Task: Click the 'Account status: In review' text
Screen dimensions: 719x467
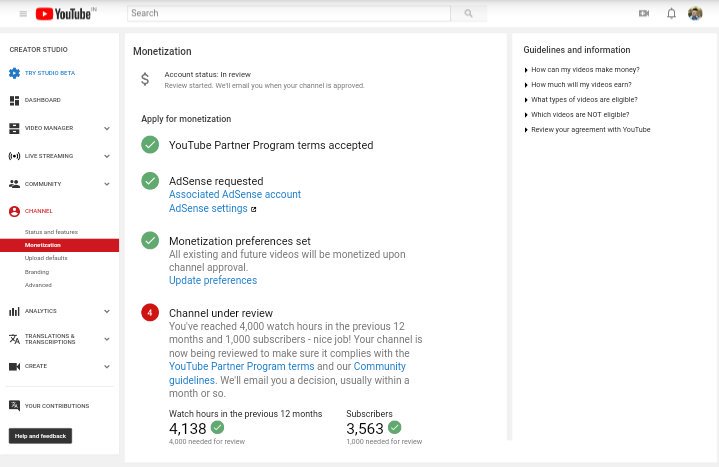Action: tap(208, 74)
